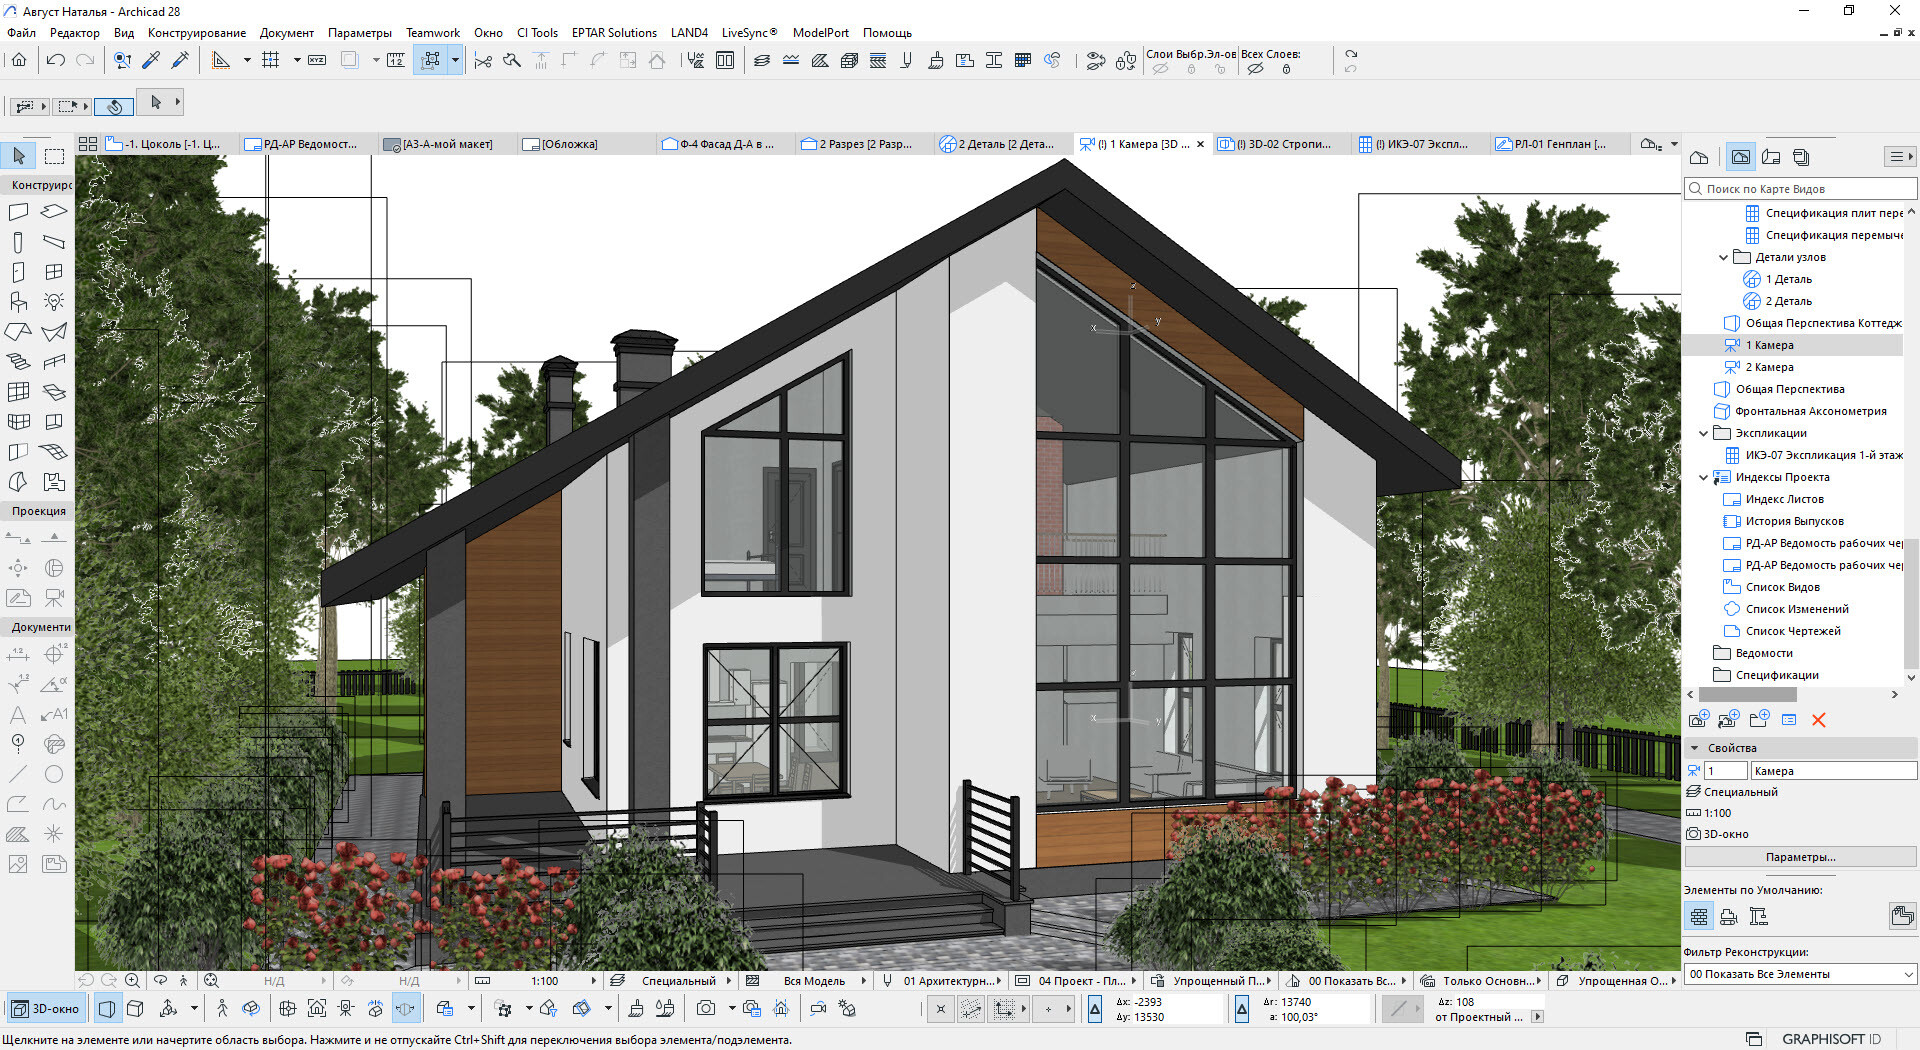This screenshot has height=1050, width=1920.
Task: Click the 3D-окно button at bottom left
Action: (x=46, y=1009)
